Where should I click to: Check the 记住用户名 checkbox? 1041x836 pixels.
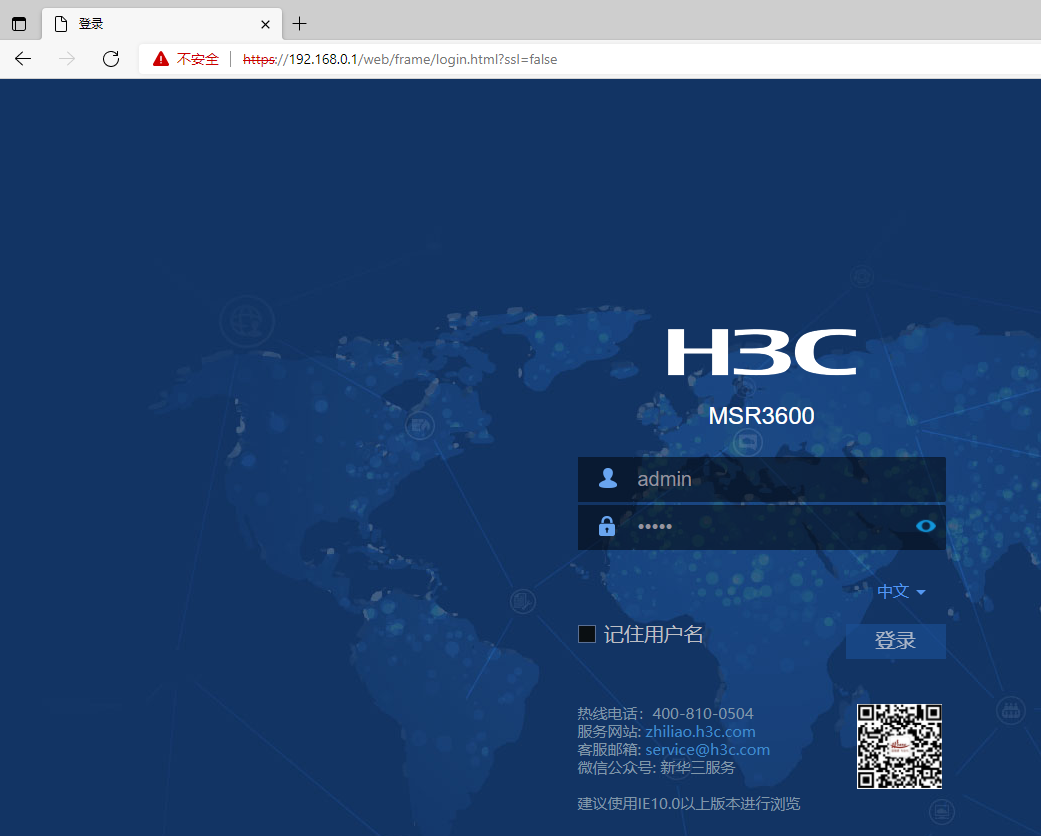pos(587,634)
